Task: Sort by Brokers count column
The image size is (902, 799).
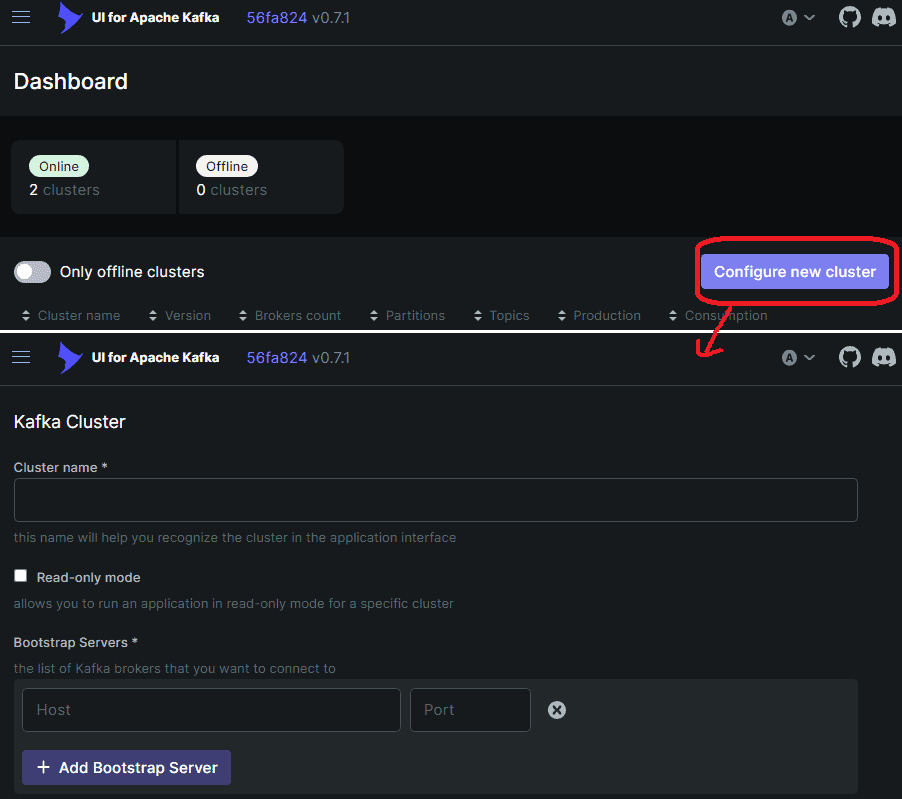Action: coord(290,315)
